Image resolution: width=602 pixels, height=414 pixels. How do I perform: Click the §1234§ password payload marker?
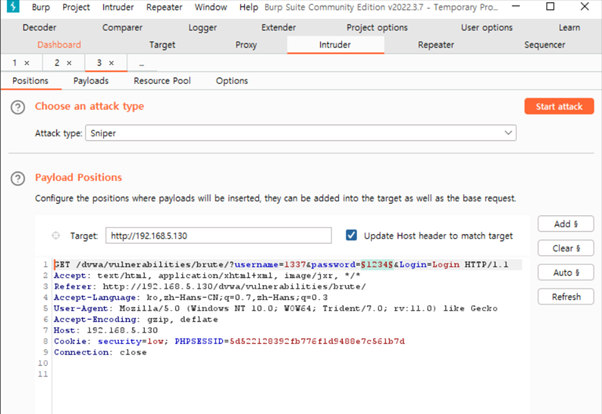pyautogui.click(x=377, y=265)
